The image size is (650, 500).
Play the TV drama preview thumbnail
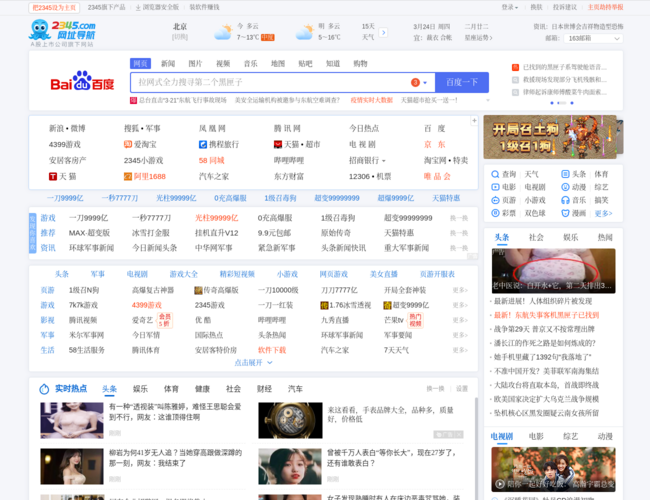(x=553, y=469)
